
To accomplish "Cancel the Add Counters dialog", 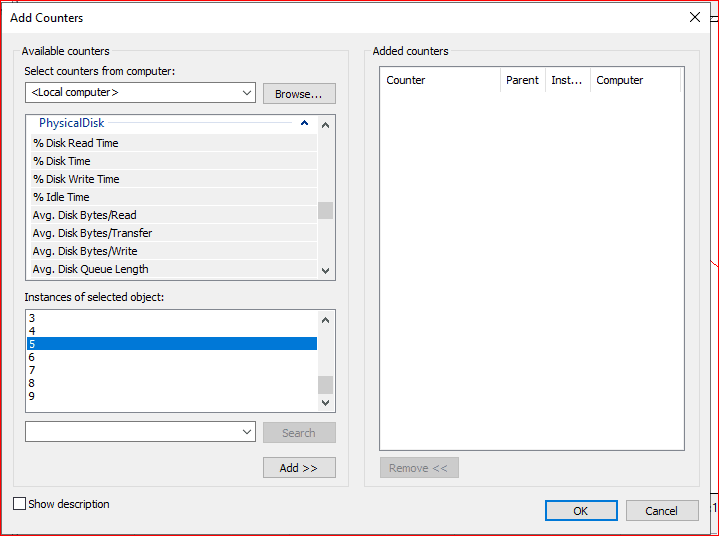I will (661, 510).
